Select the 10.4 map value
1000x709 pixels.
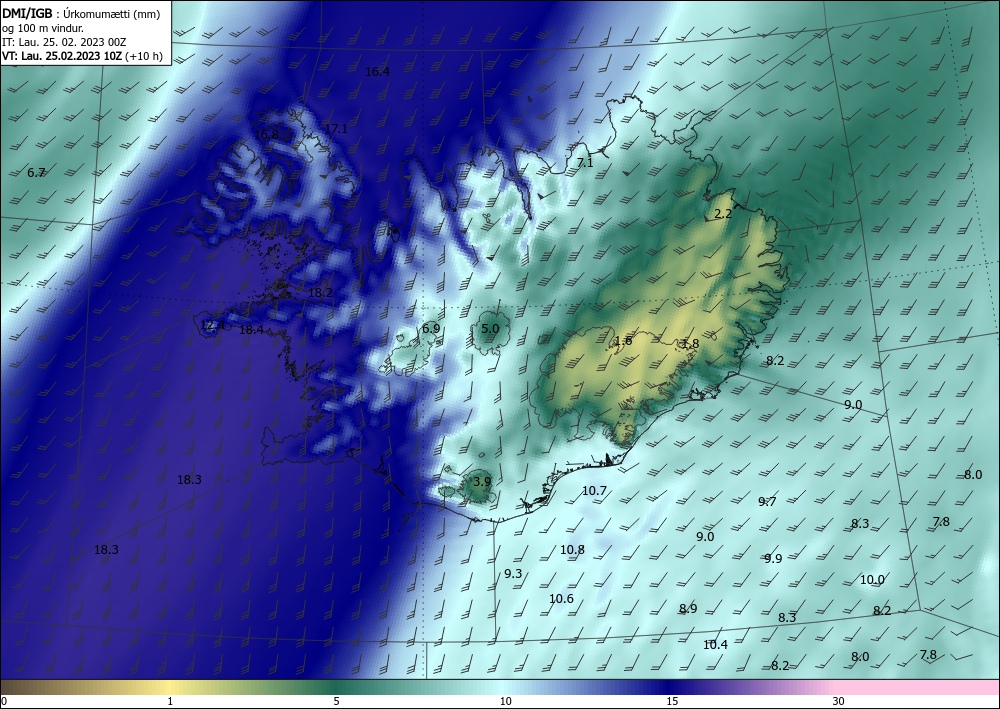(x=715, y=645)
